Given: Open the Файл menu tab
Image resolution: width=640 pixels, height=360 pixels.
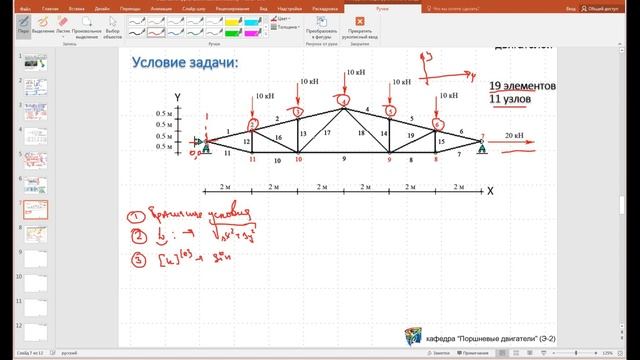Looking at the screenshot, I should (x=25, y=9).
